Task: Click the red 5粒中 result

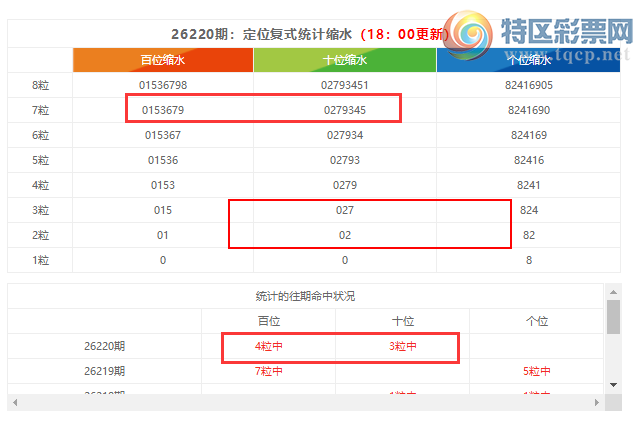Action: point(537,371)
